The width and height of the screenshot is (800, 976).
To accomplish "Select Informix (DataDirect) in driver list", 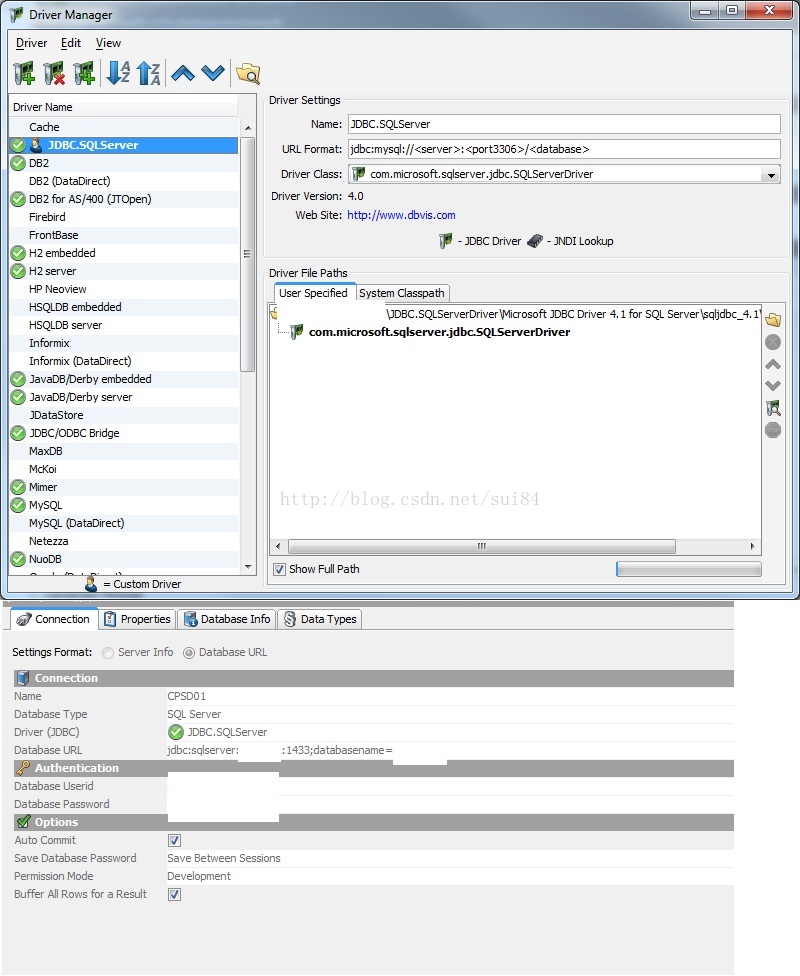I will [x=123, y=361].
